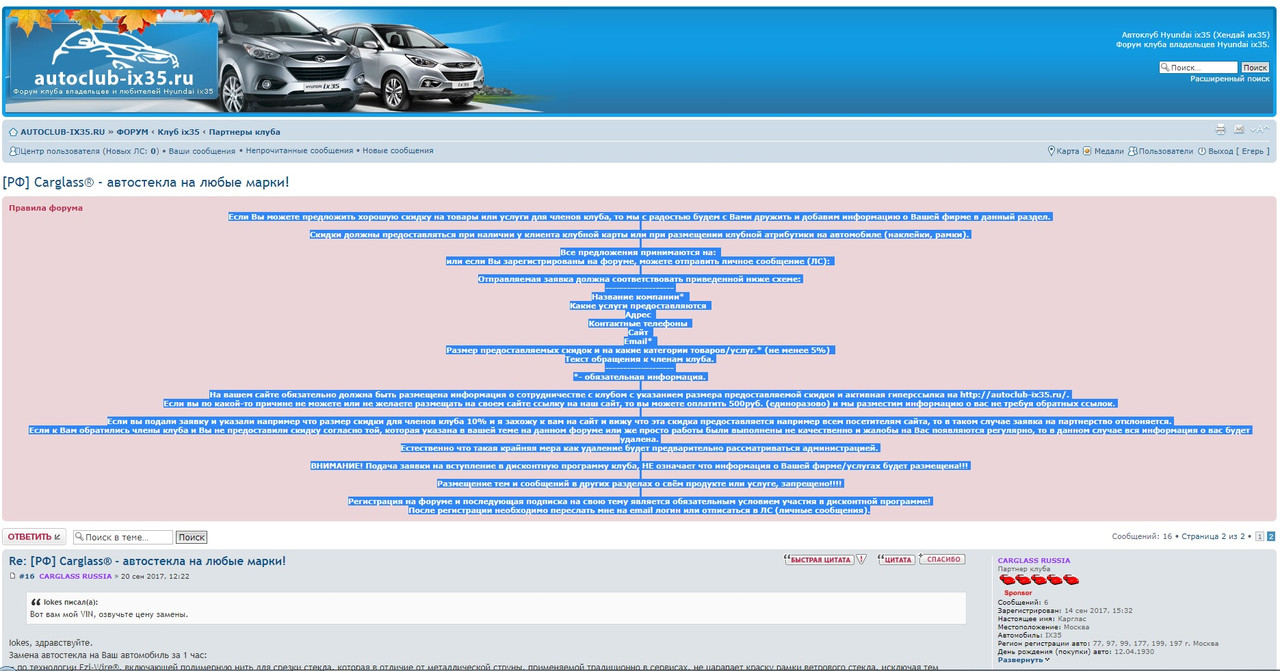
Task: Open the AUTOCLUB-IX35.RU breadcrumb home link
Action: (62, 132)
